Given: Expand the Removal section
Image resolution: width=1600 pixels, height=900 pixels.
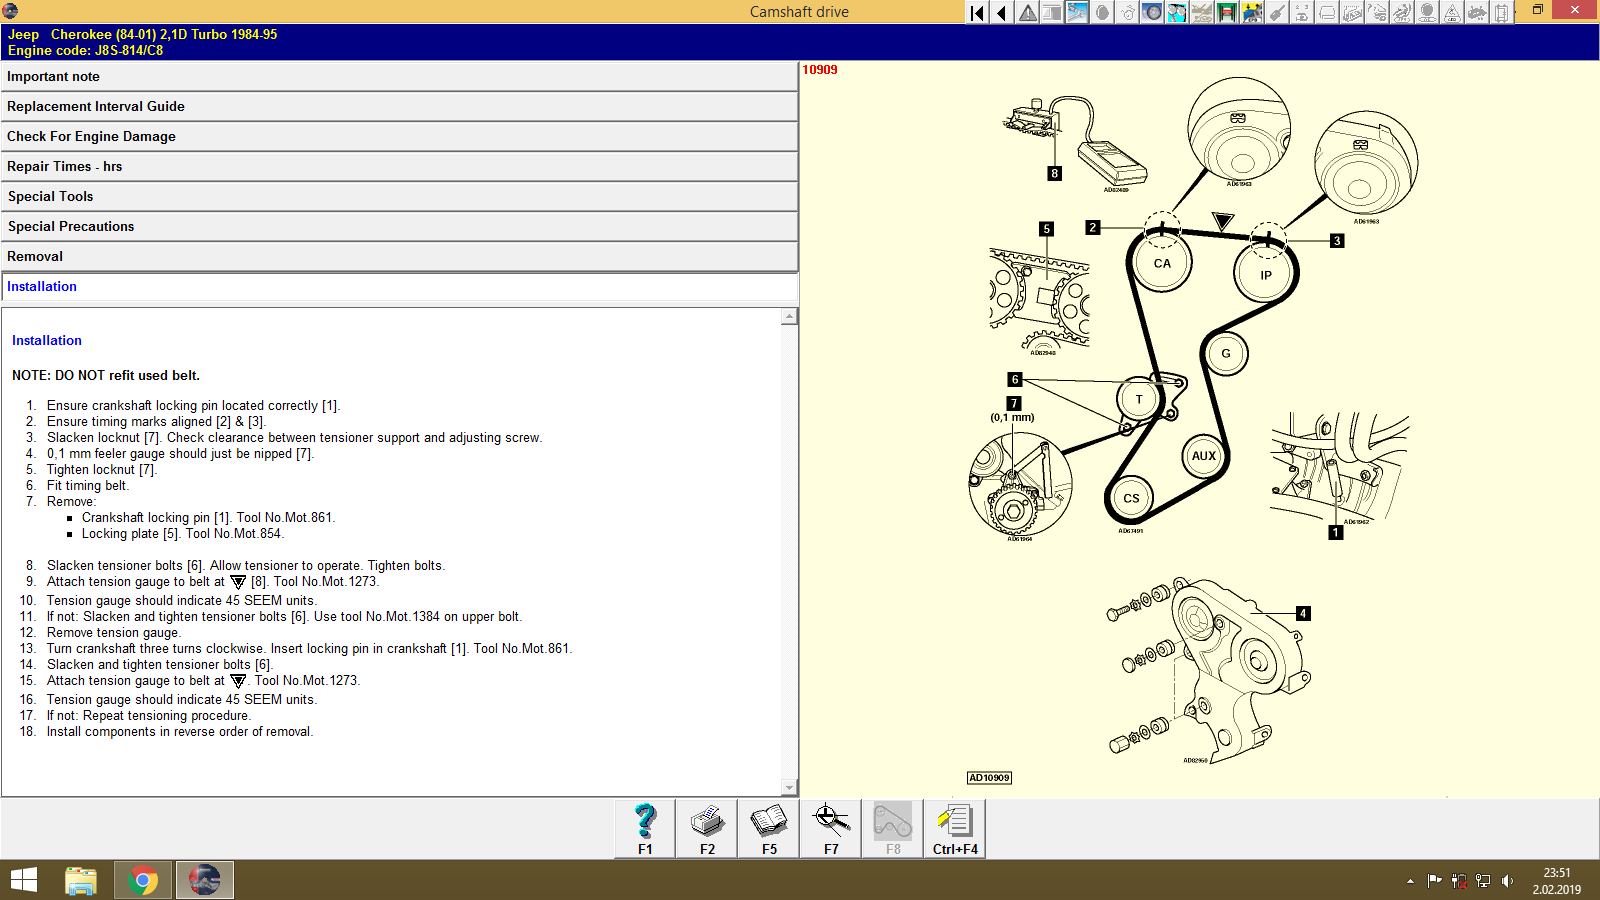Looking at the screenshot, I should click(35, 256).
